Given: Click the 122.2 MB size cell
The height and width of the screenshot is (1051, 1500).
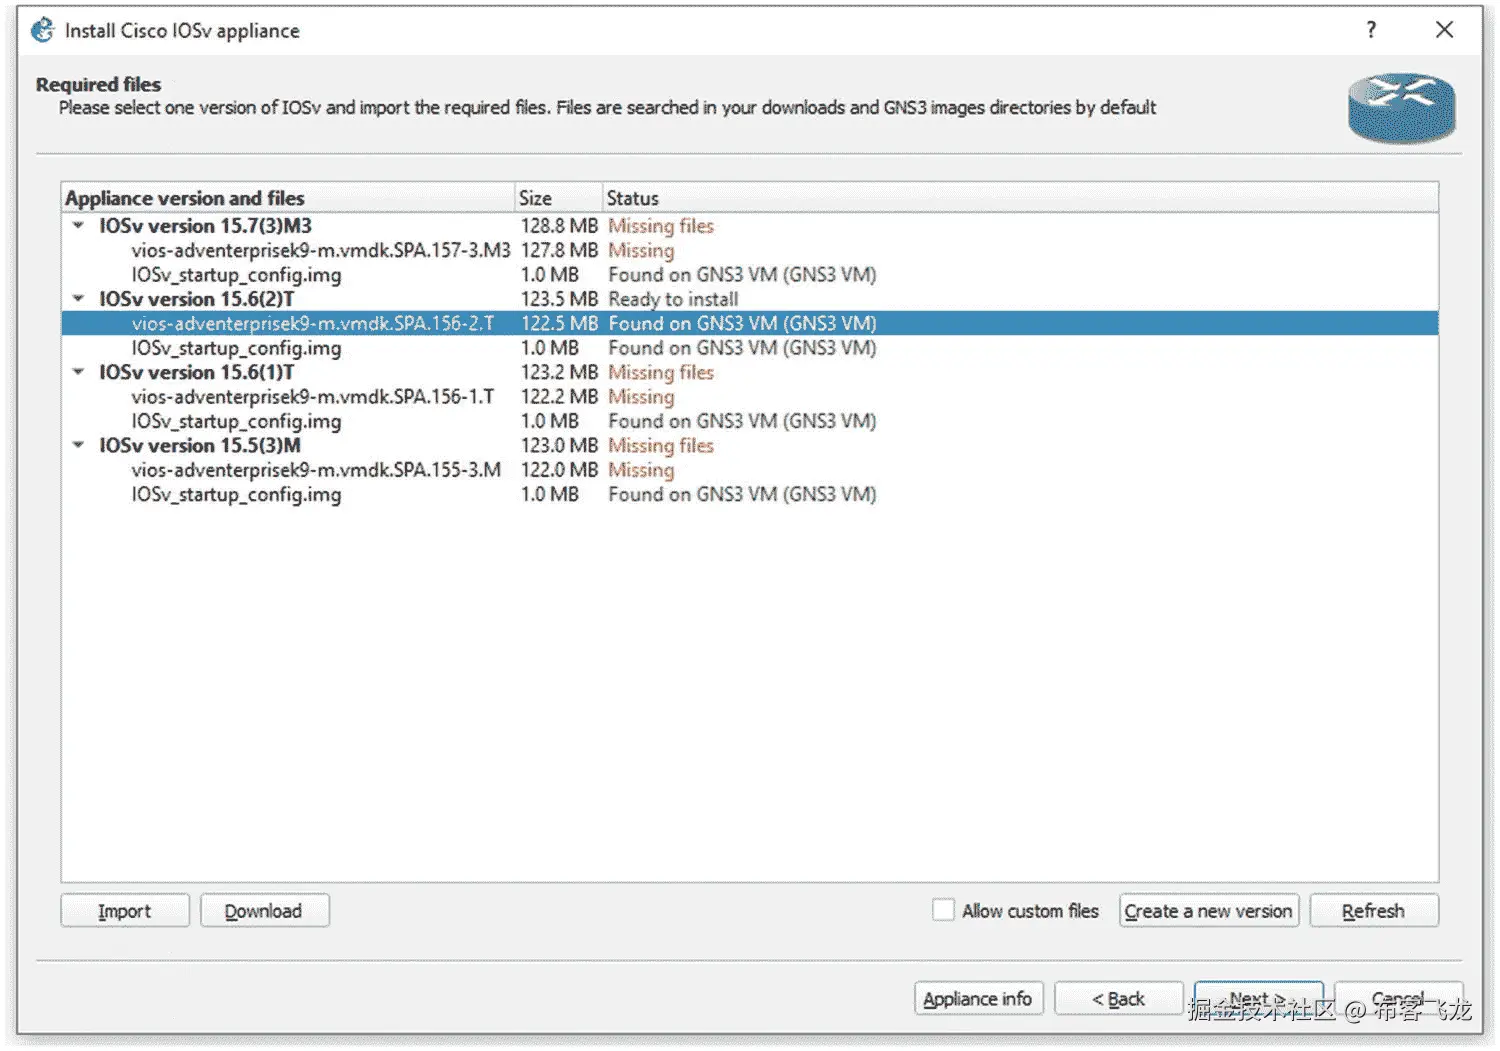Looking at the screenshot, I should [559, 397].
